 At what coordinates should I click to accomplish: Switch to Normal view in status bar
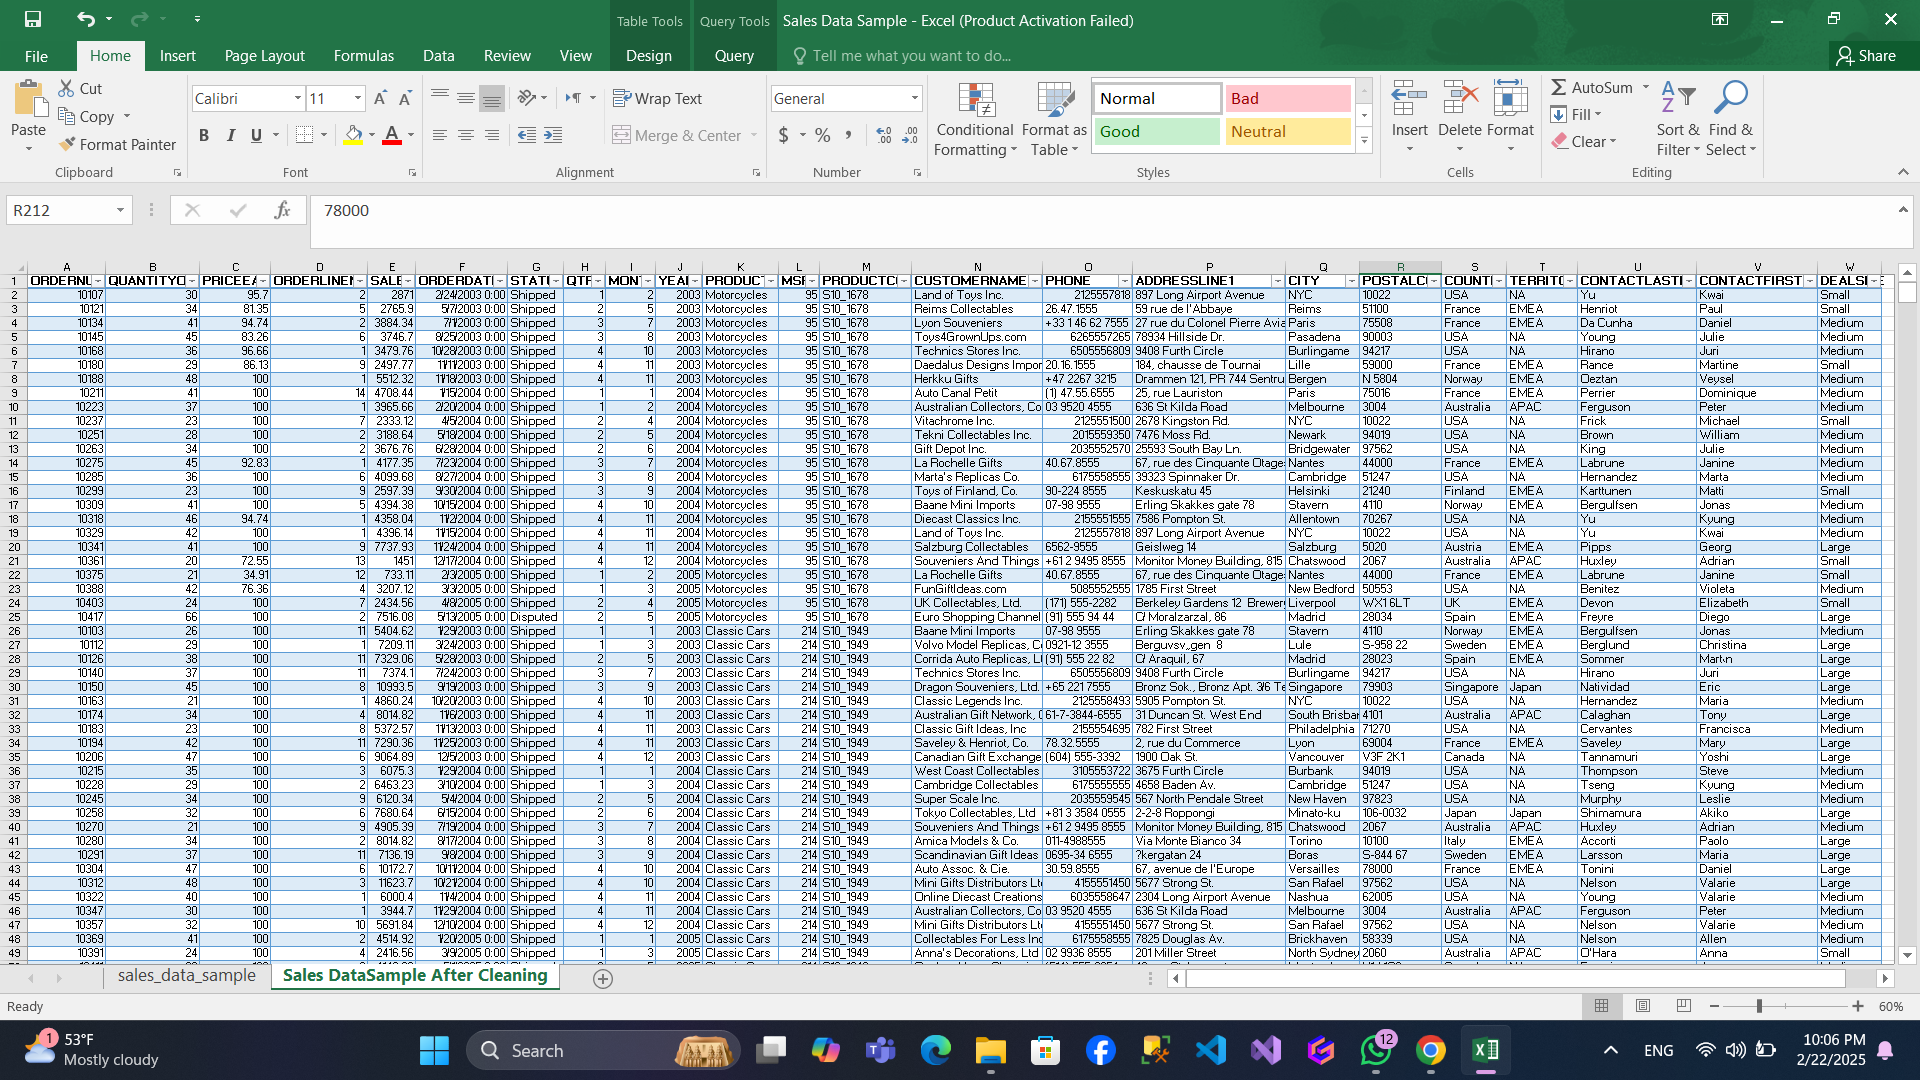click(x=1601, y=1006)
